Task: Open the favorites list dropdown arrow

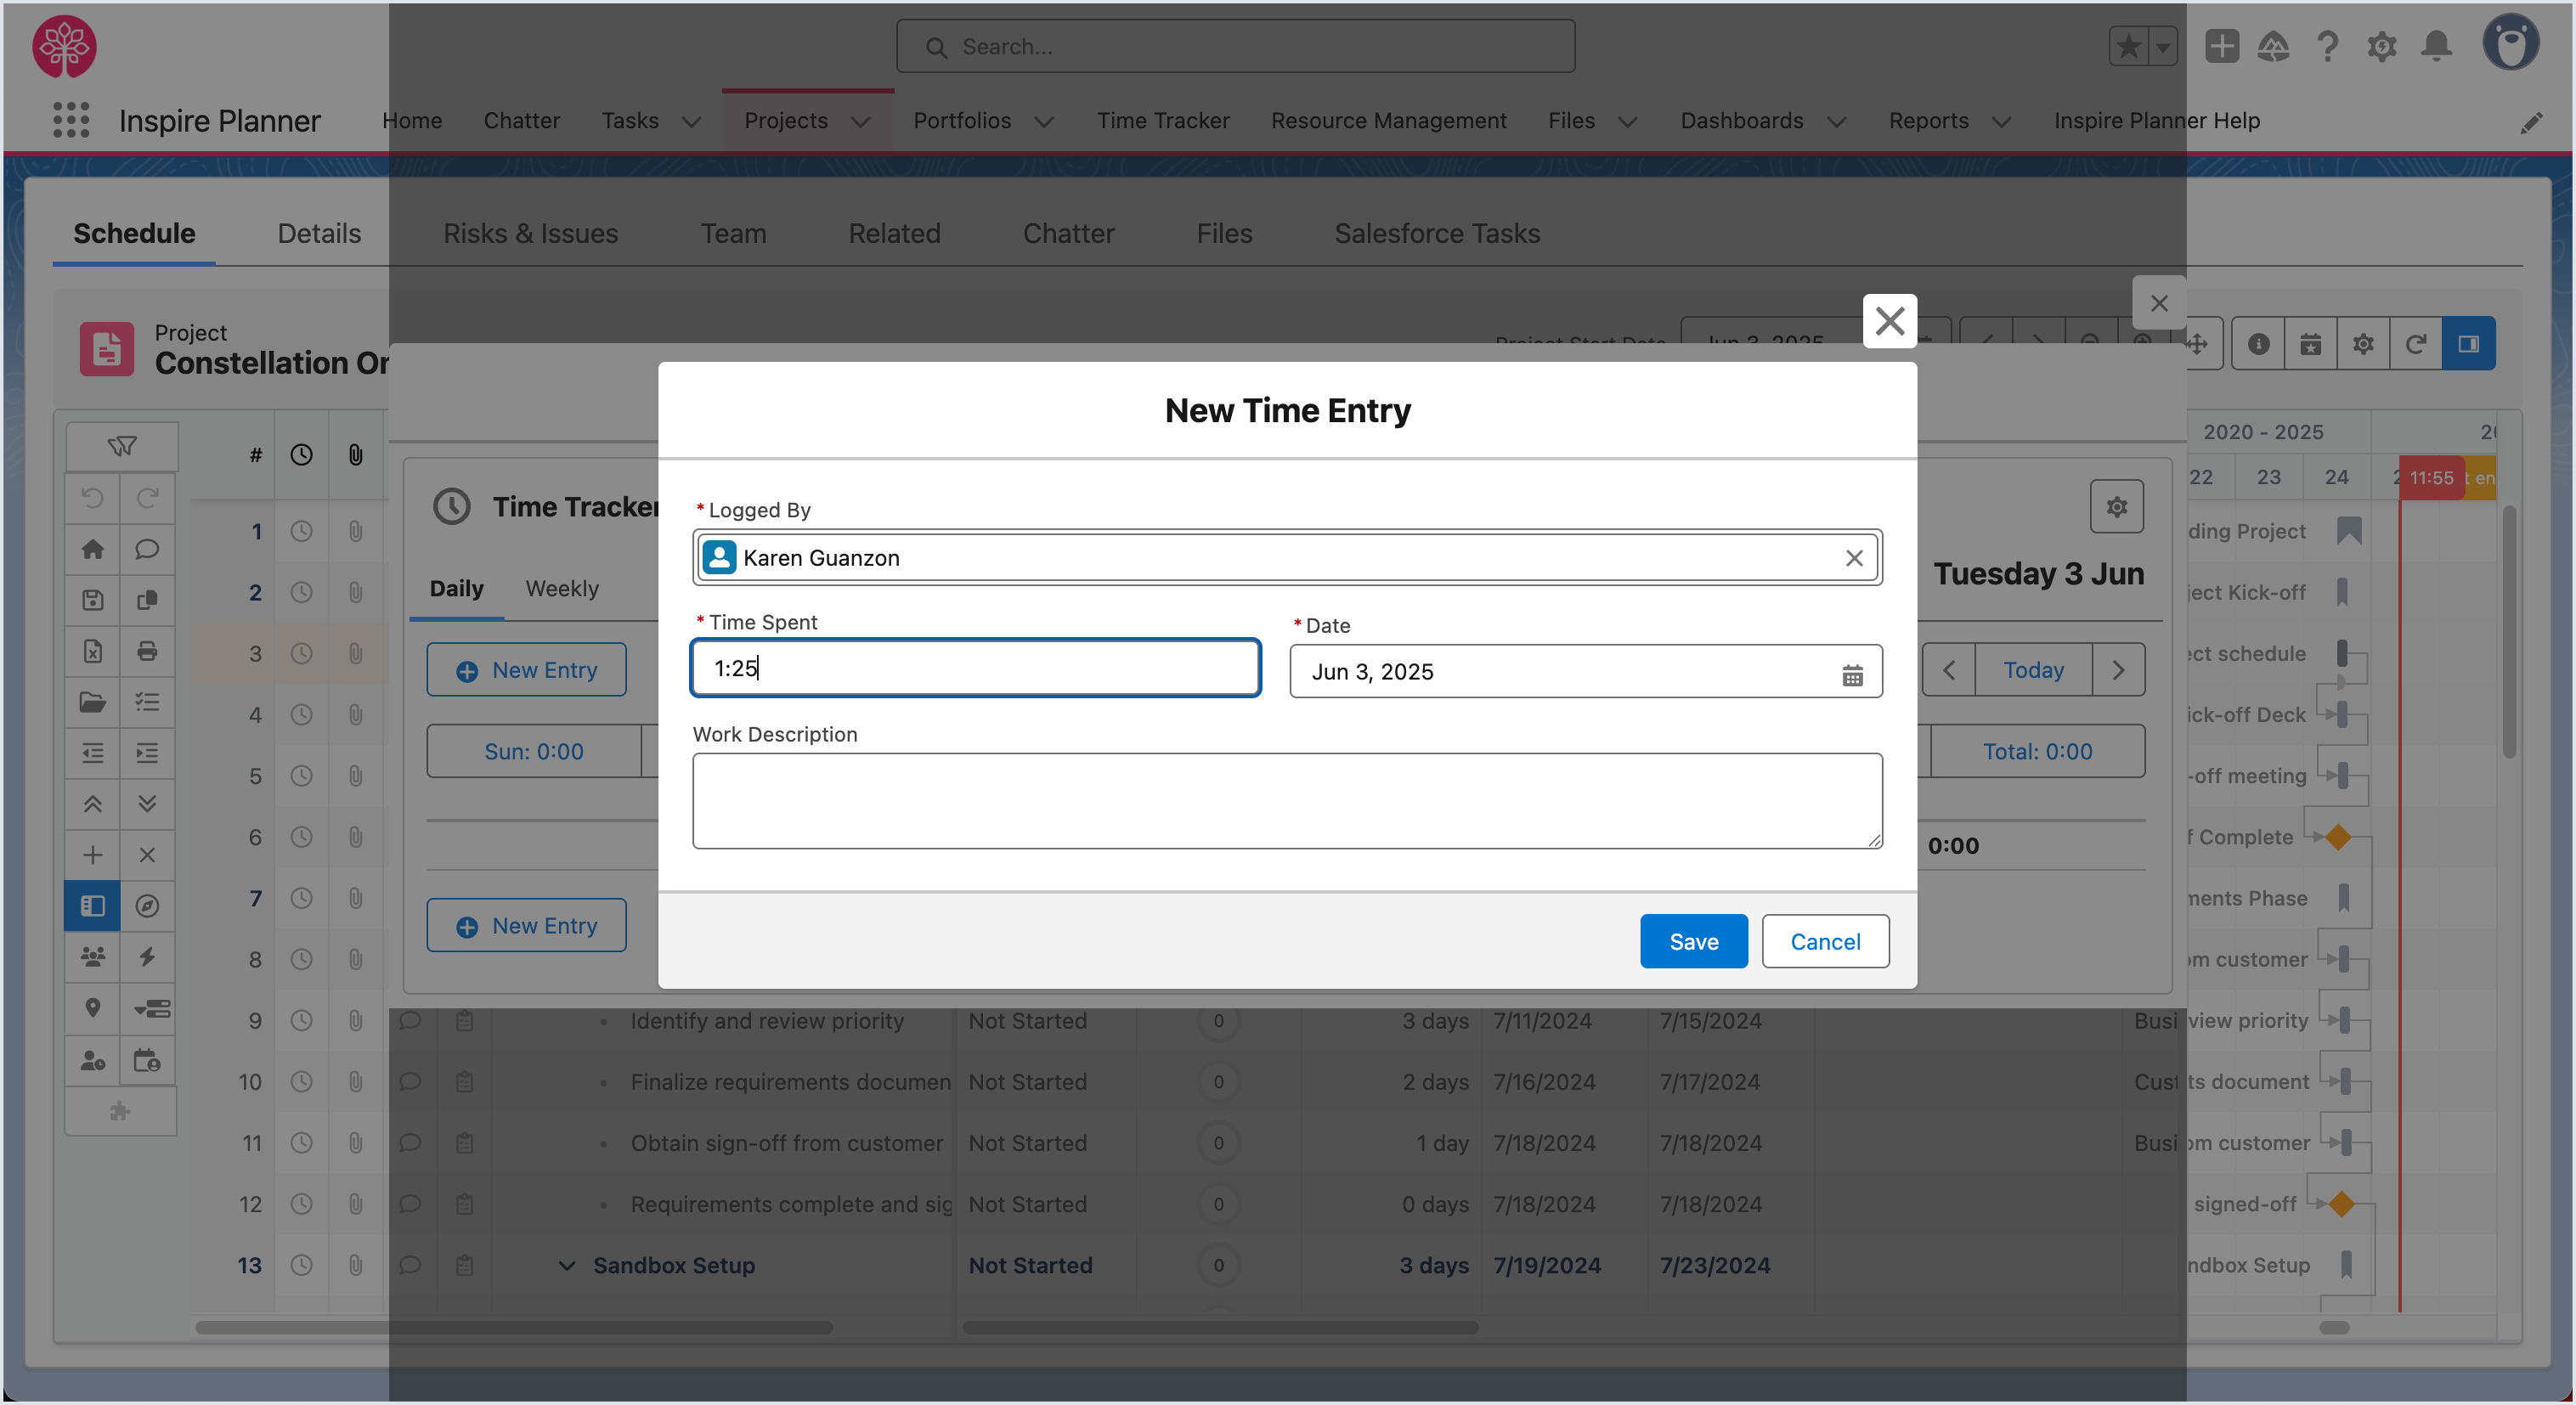Action: 2162,46
